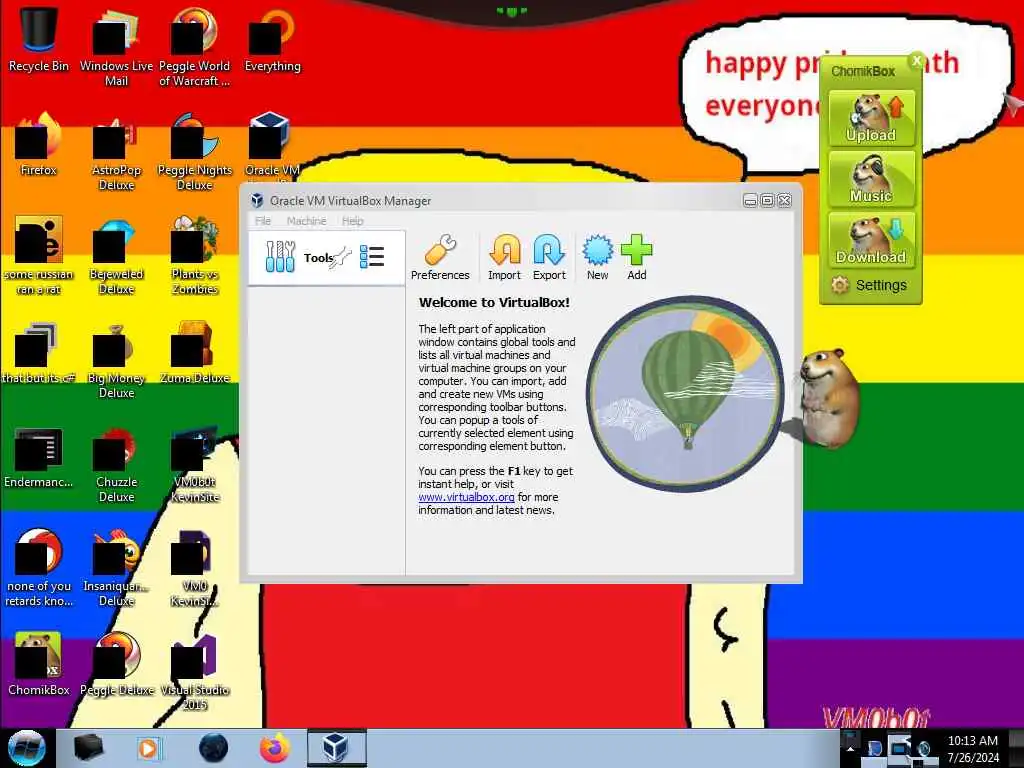Select the Tools item in left pane
1024x768 pixels.
(x=327, y=257)
